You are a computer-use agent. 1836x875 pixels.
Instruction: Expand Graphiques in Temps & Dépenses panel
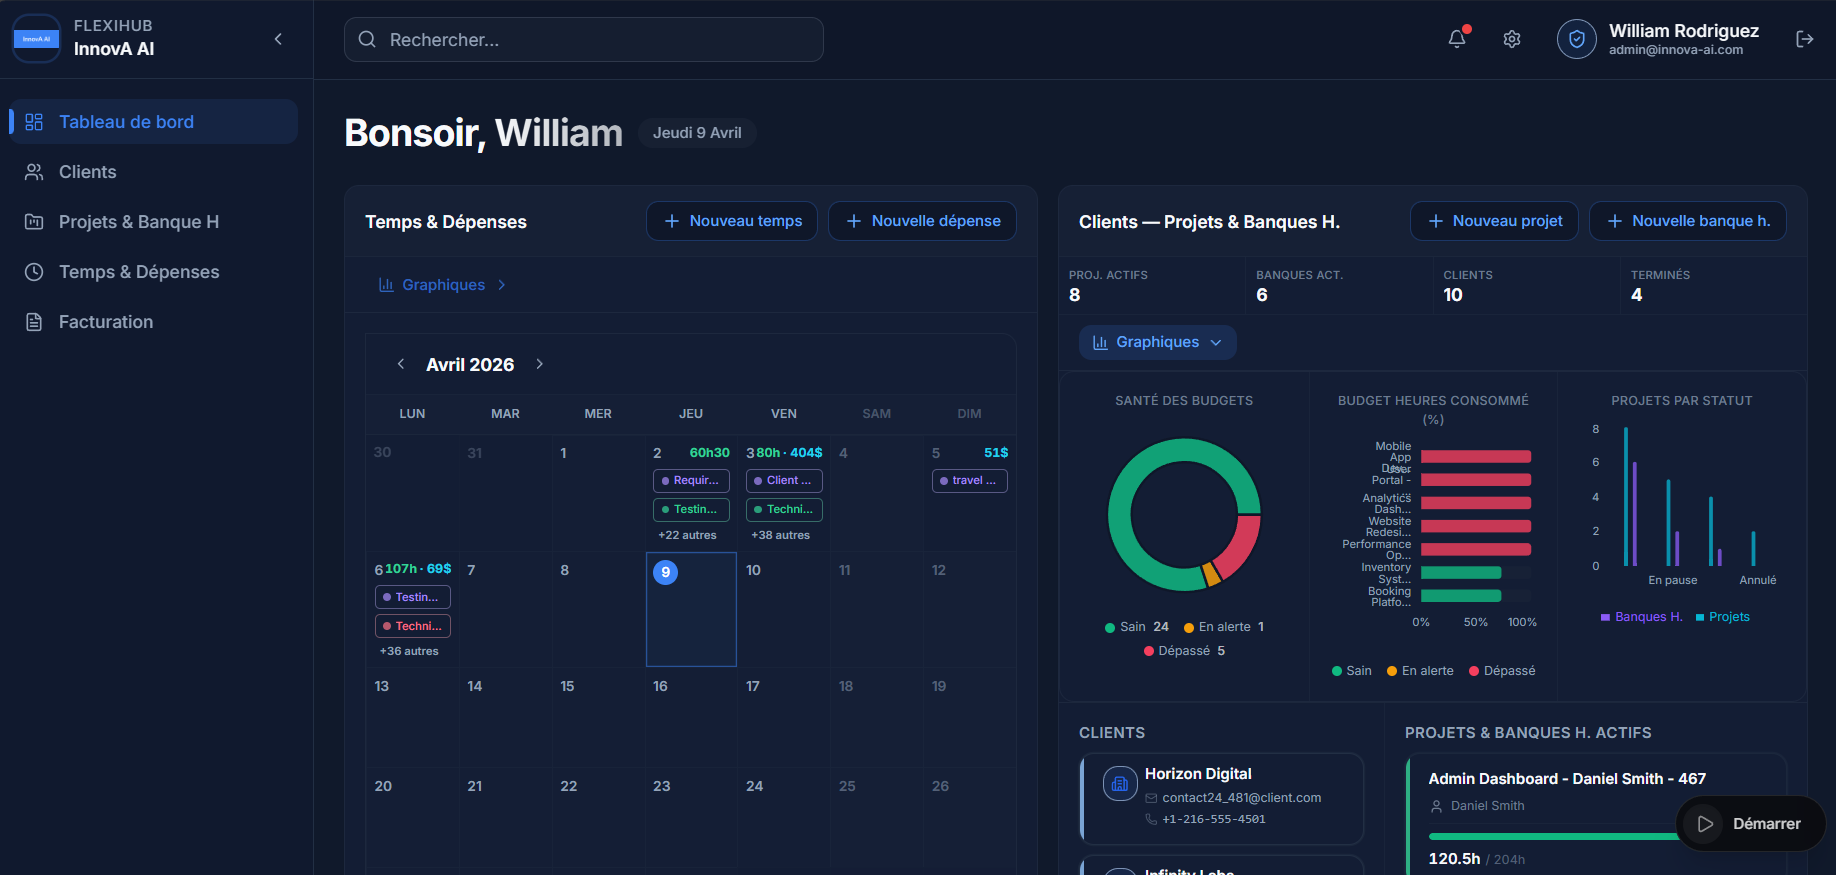click(x=443, y=285)
